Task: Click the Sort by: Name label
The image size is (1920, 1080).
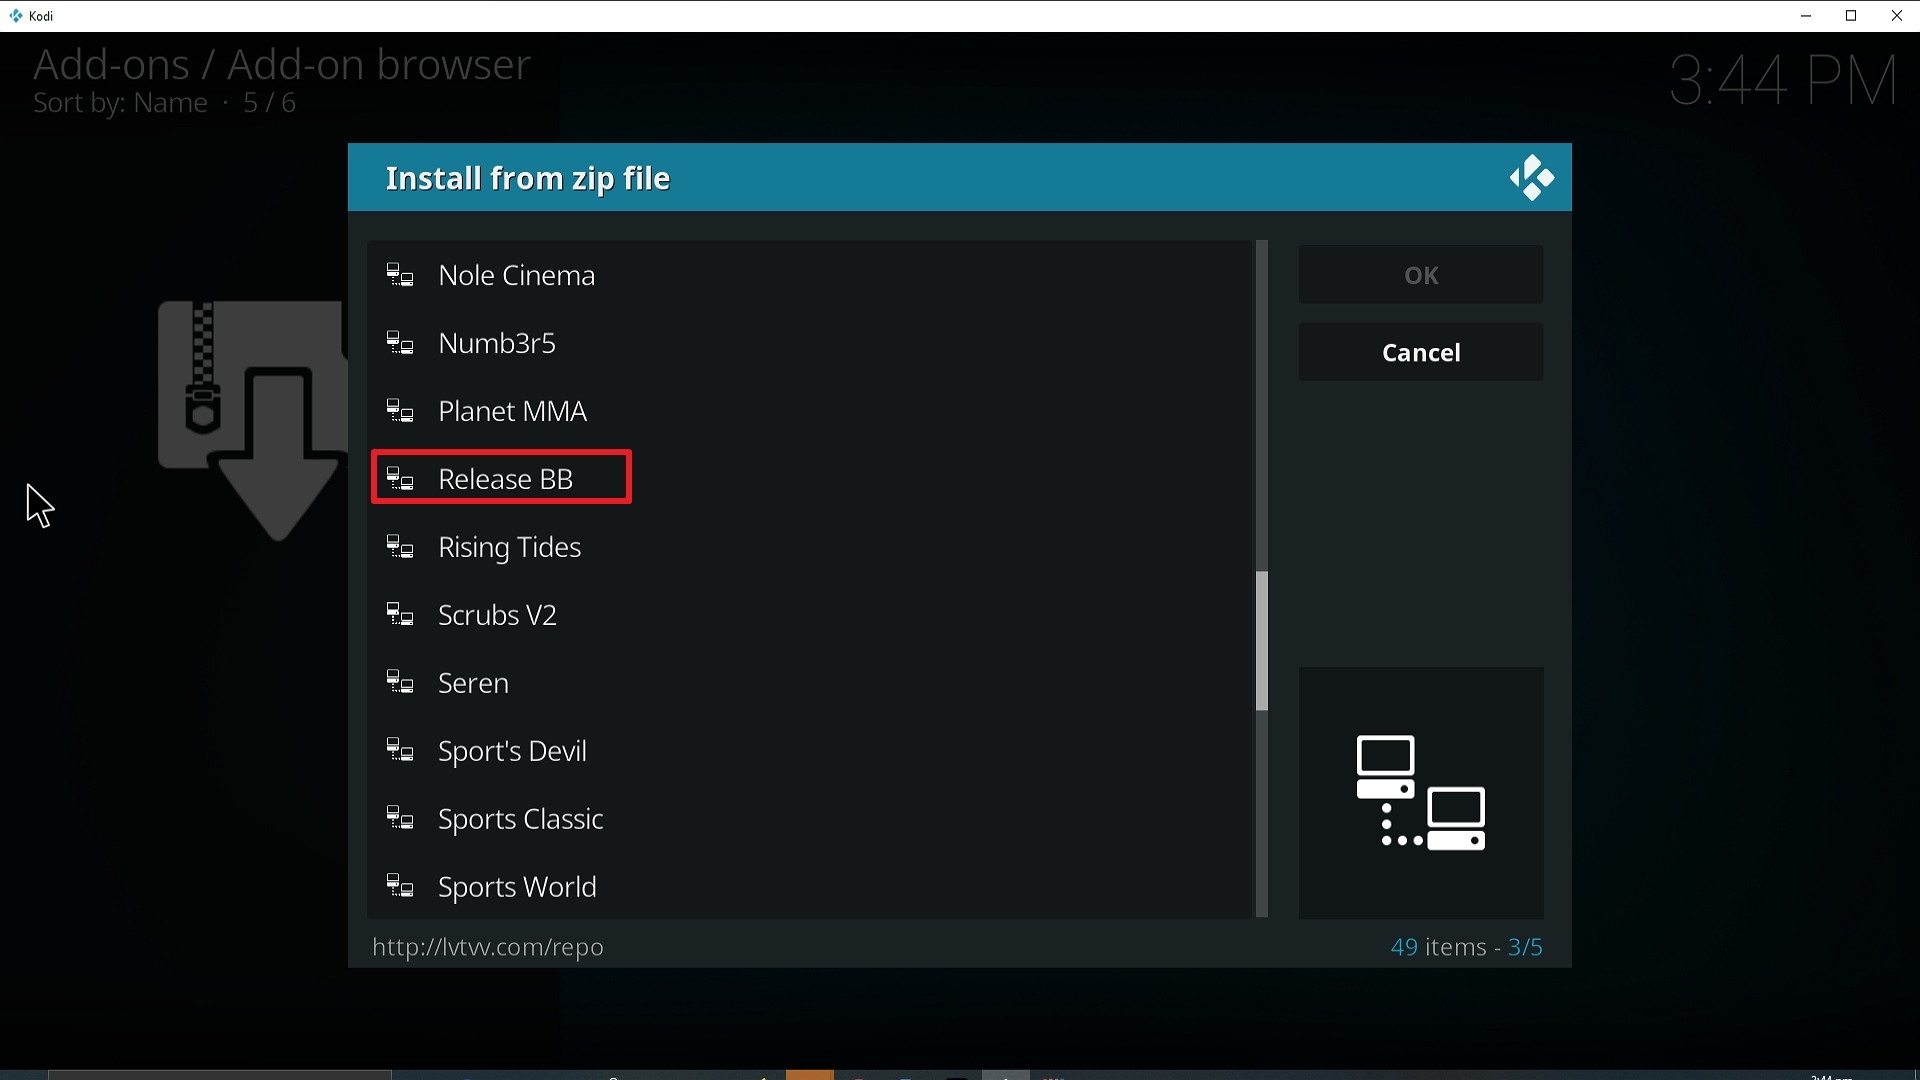Action: coord(120,104)
